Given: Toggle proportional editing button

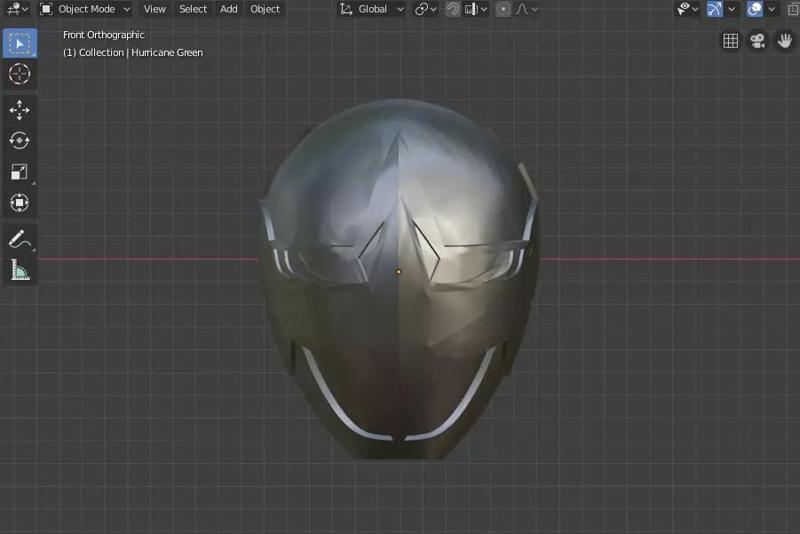Looking at the screenshot, I should pos(503,9).
